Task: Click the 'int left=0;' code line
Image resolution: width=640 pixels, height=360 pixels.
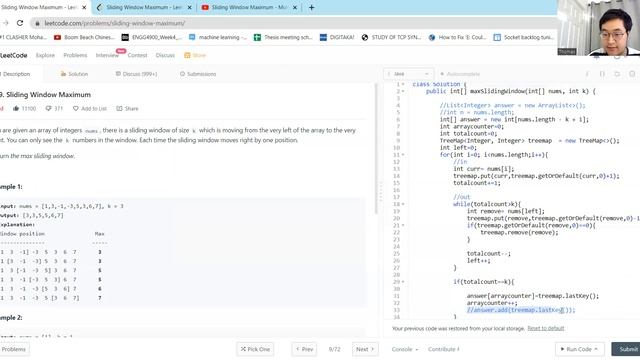Action: [458, 148]
